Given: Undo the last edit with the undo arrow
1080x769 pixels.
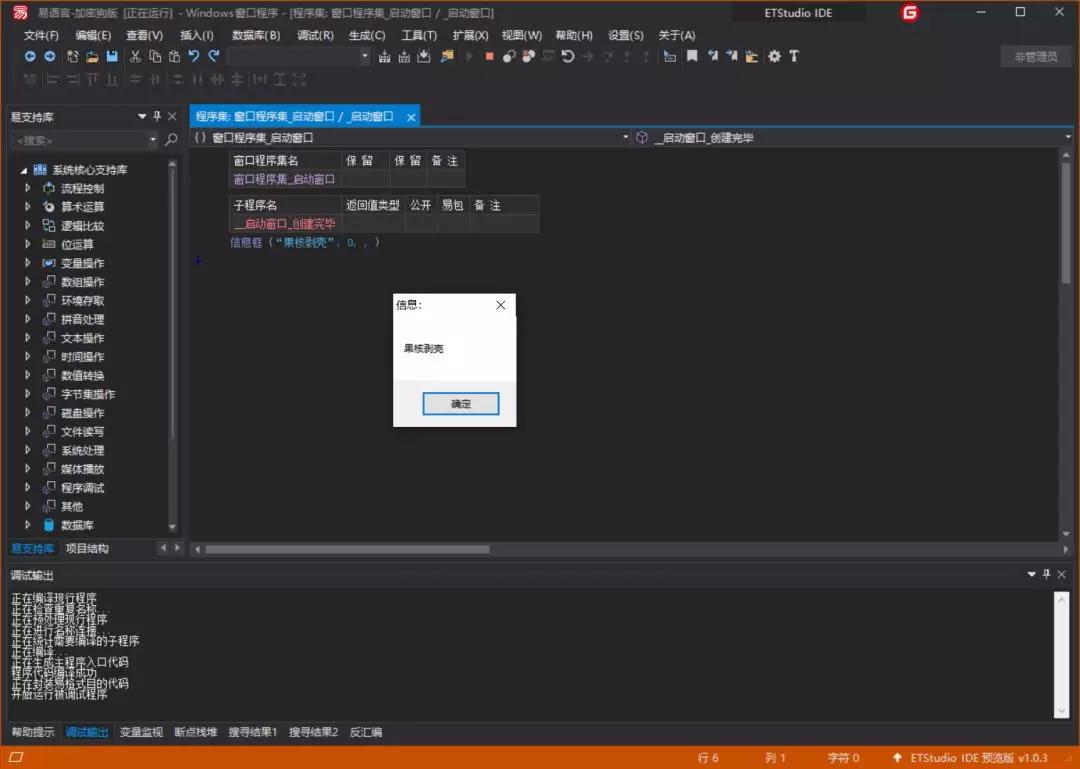Looking at the screenshot, I should coord(196,57).
